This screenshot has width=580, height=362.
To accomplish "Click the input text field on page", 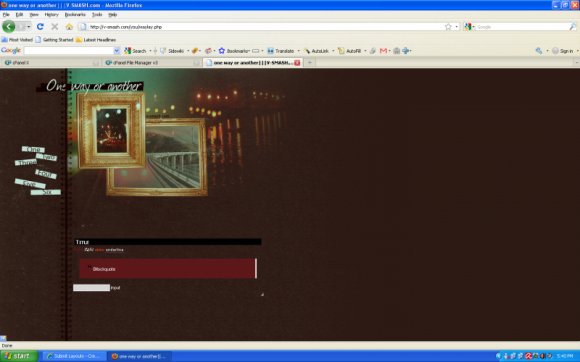I will (x=91, y=288).
